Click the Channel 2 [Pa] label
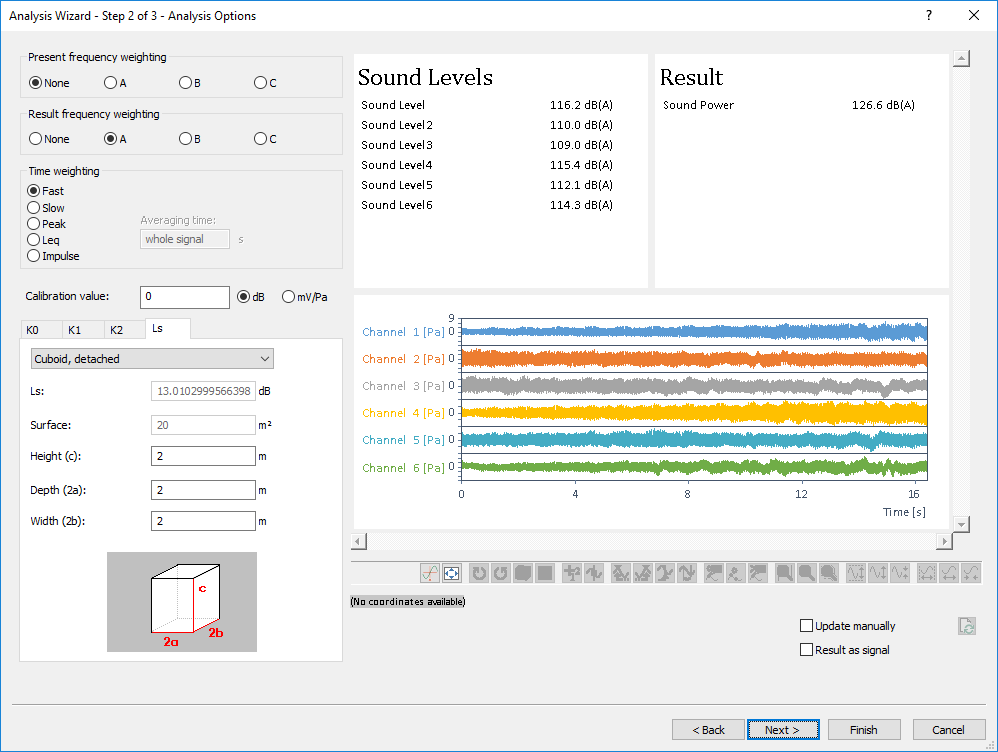 point(404,359)
